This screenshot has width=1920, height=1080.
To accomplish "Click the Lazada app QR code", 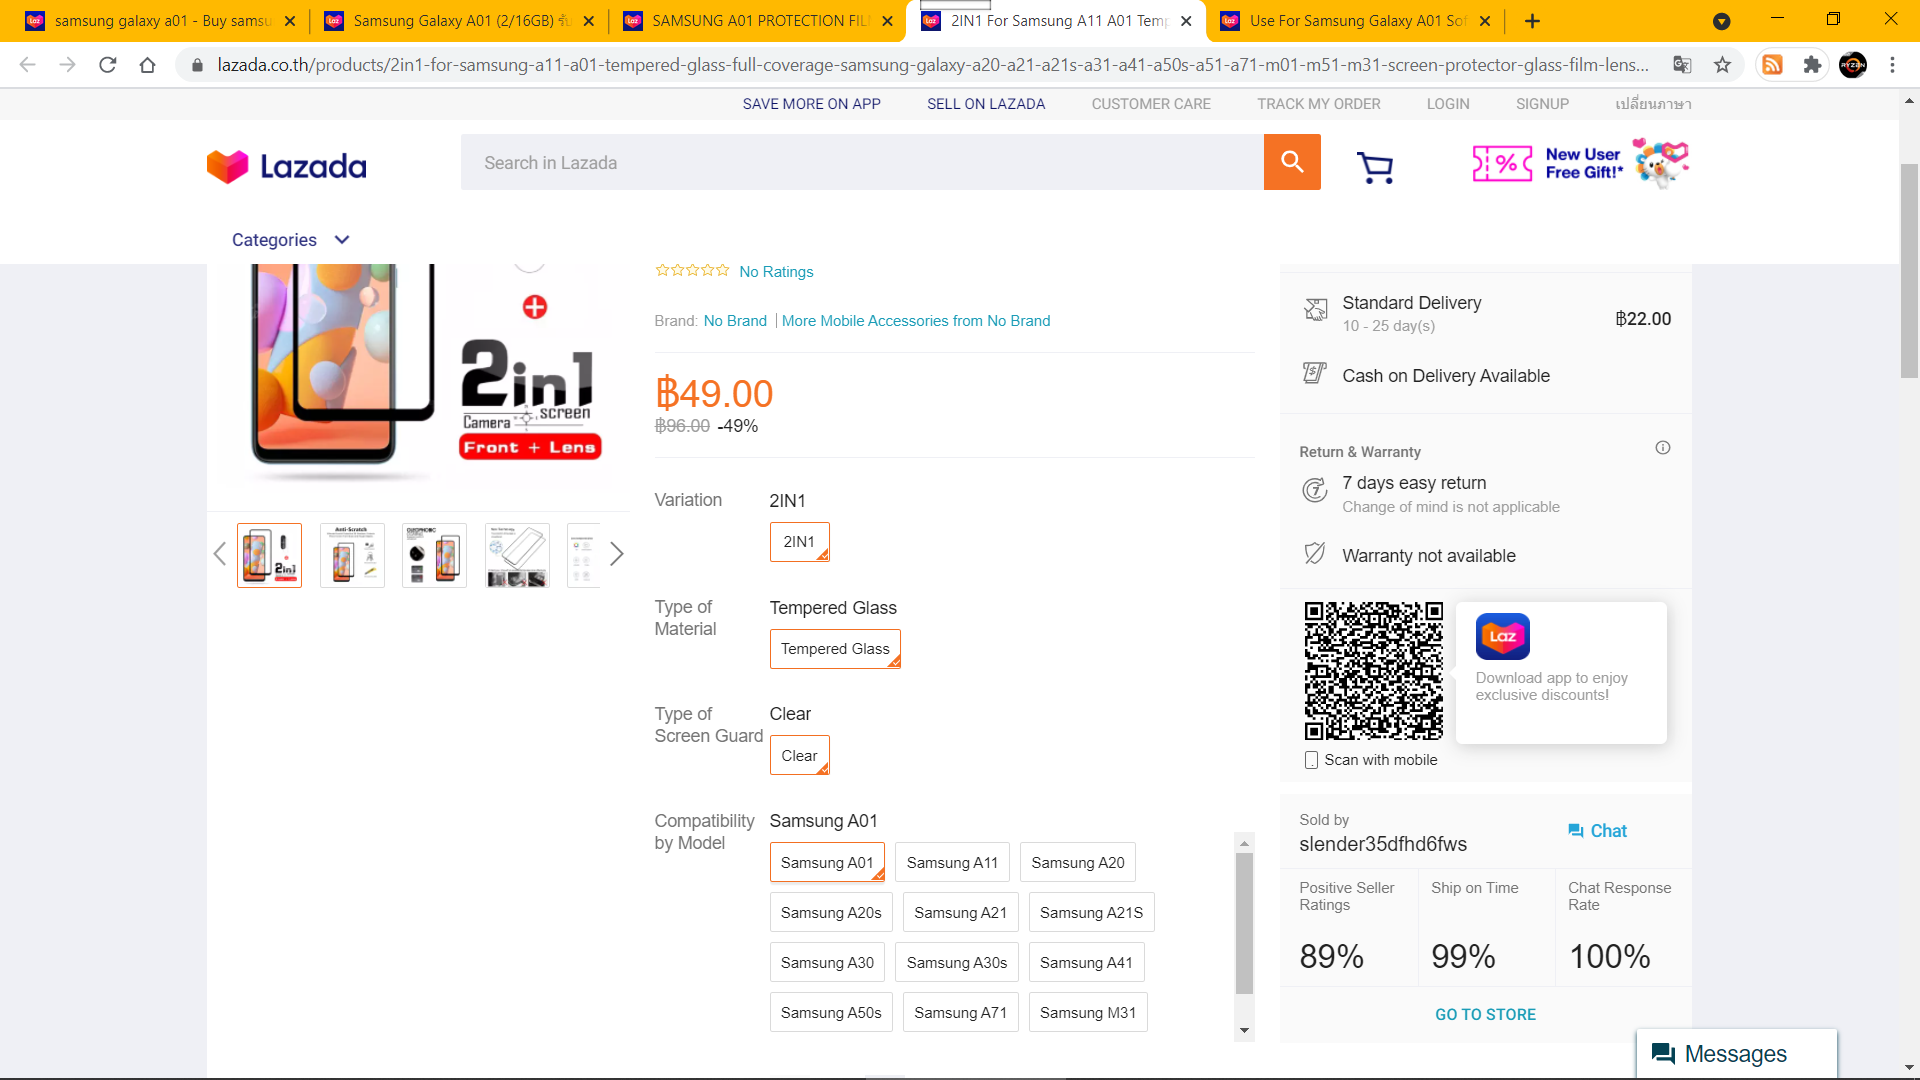I will pos(1373,671).
